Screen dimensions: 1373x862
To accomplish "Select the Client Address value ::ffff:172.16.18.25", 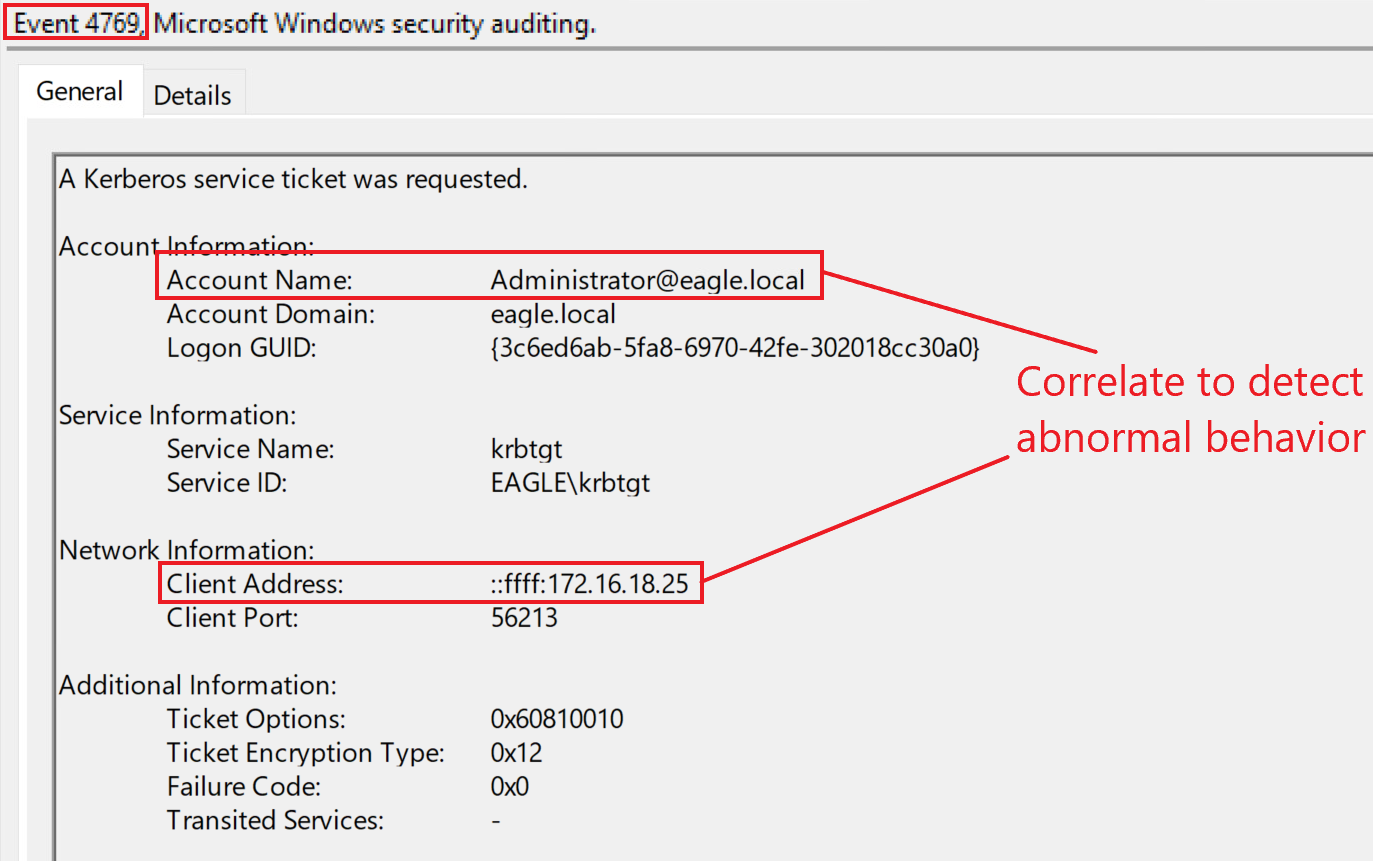I will click(x=590, y=584).
